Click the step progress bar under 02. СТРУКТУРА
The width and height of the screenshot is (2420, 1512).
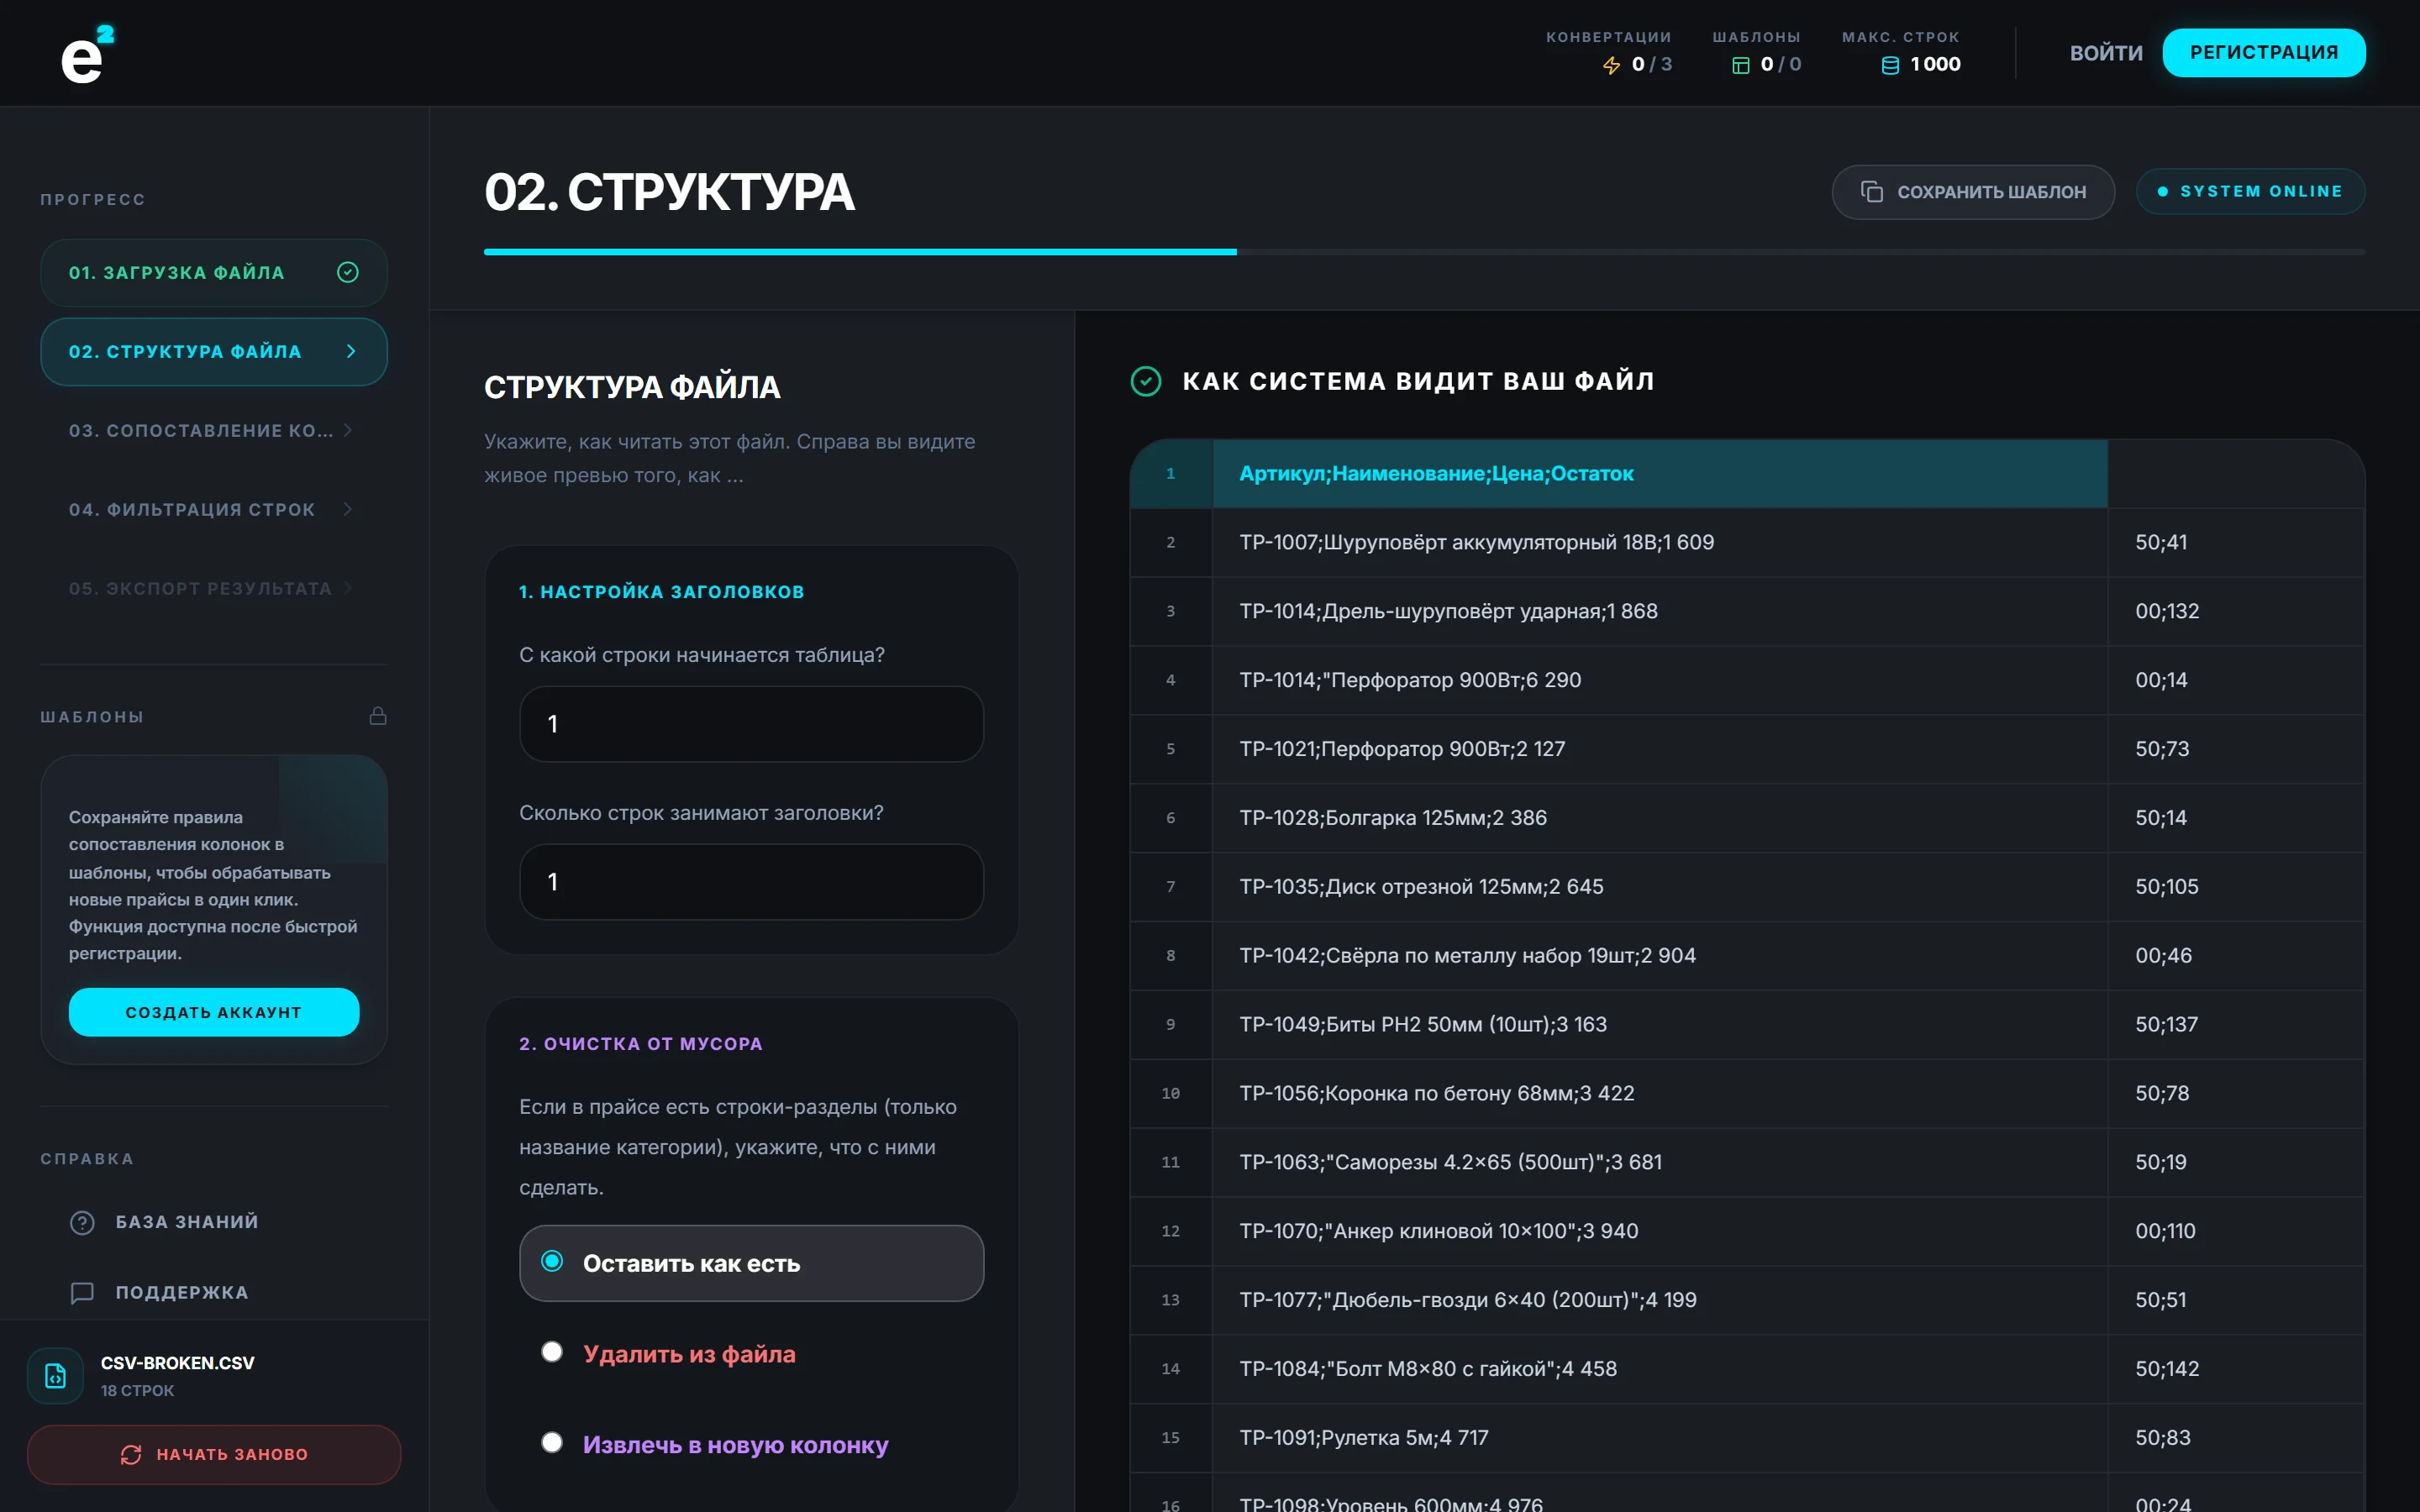(1424, 252)
